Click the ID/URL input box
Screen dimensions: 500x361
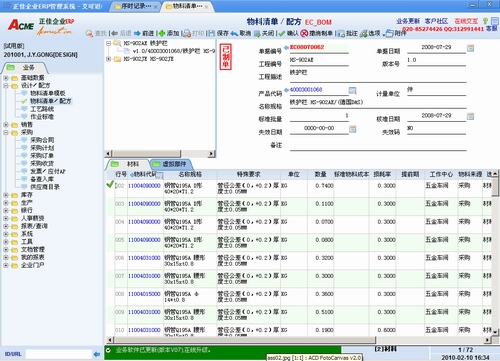click(59, 354)
